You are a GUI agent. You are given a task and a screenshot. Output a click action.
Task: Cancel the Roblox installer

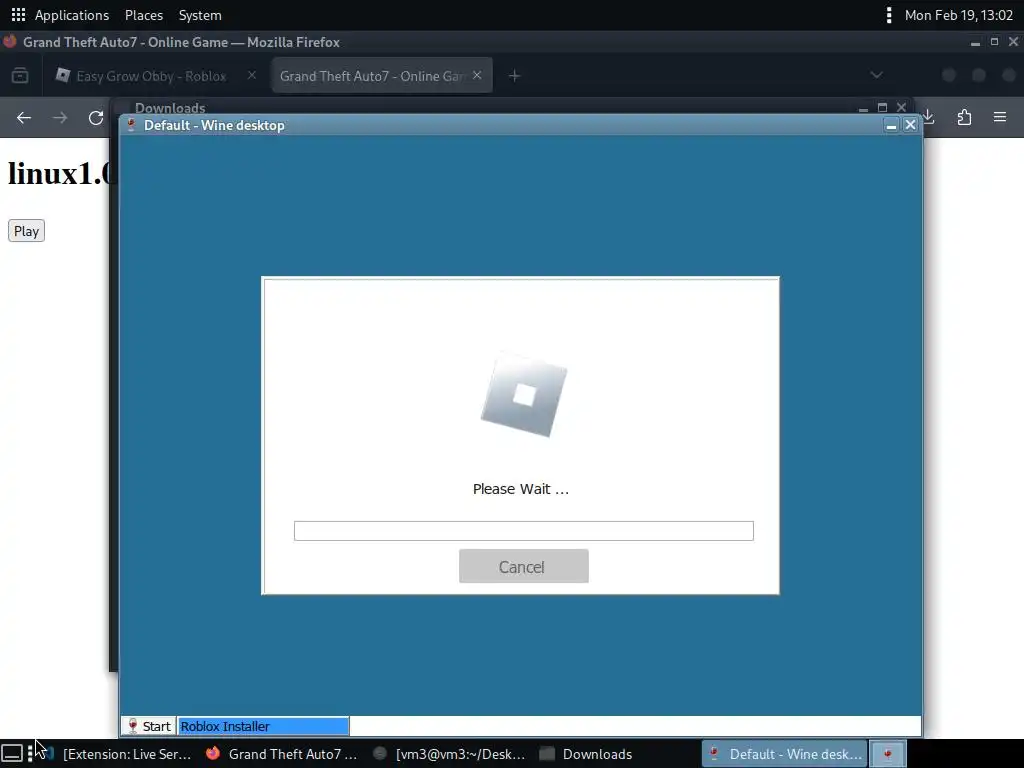click(524, 566)
